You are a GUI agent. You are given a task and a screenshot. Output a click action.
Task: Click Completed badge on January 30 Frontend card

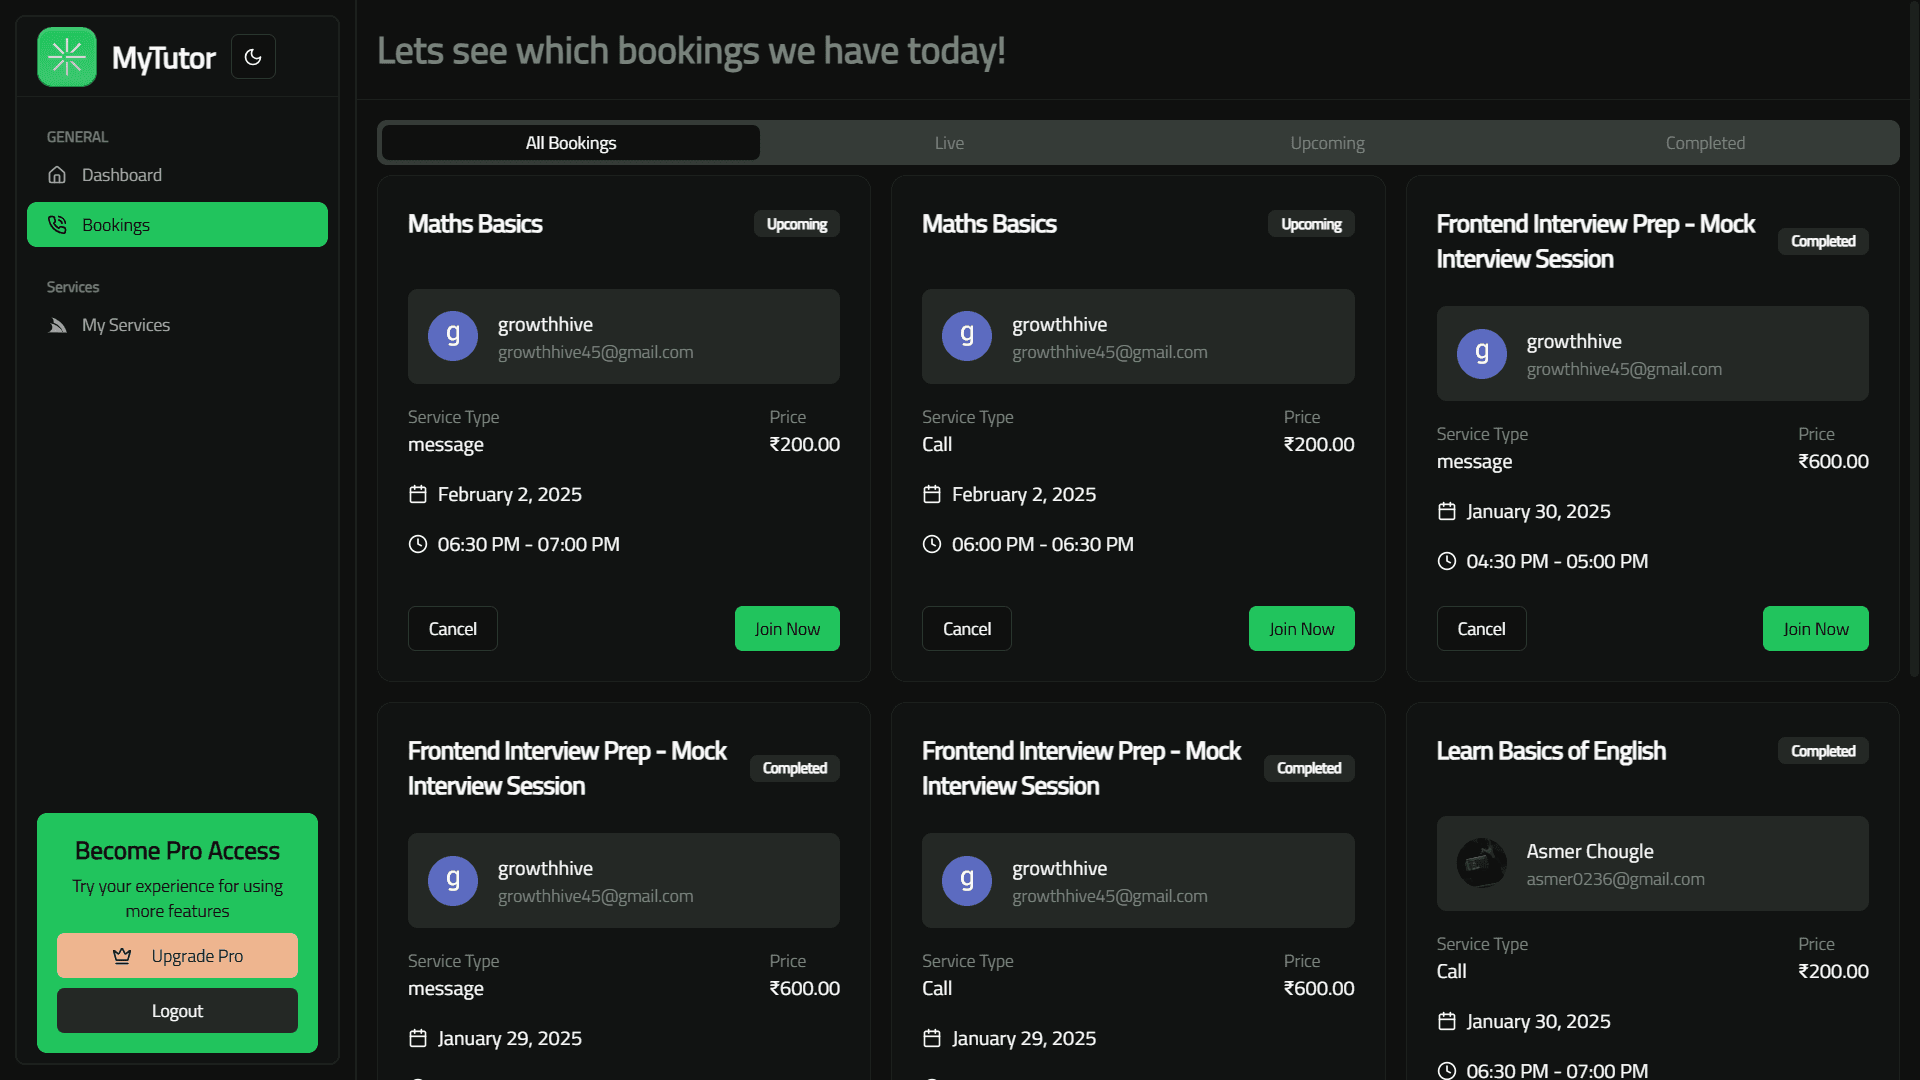1823,241
